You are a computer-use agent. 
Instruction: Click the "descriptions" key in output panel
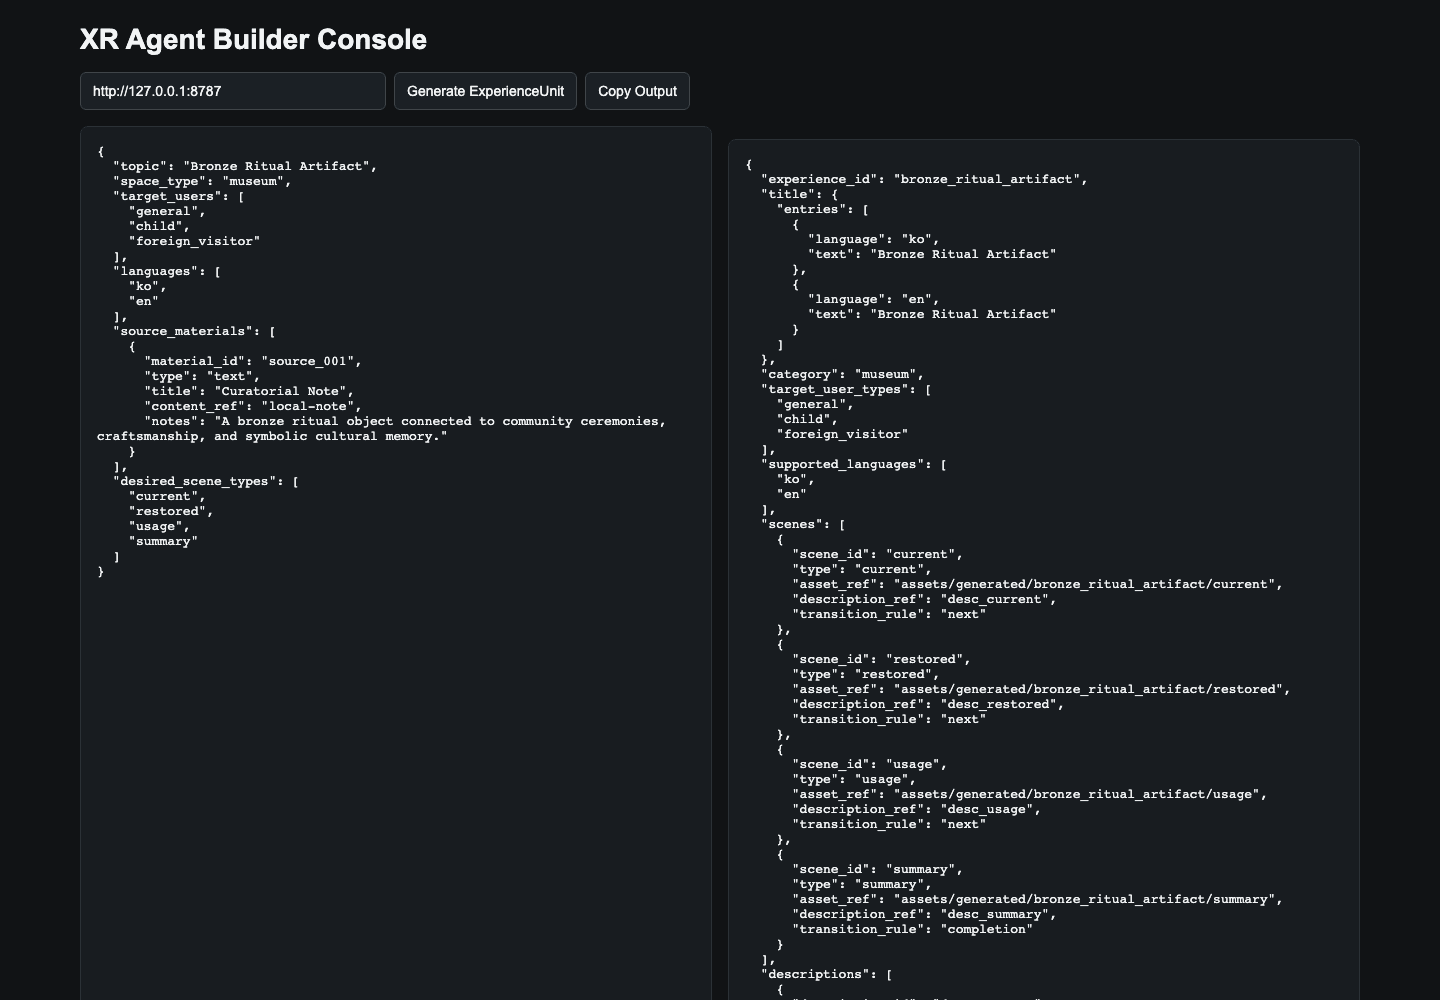[x=819, y=974]
